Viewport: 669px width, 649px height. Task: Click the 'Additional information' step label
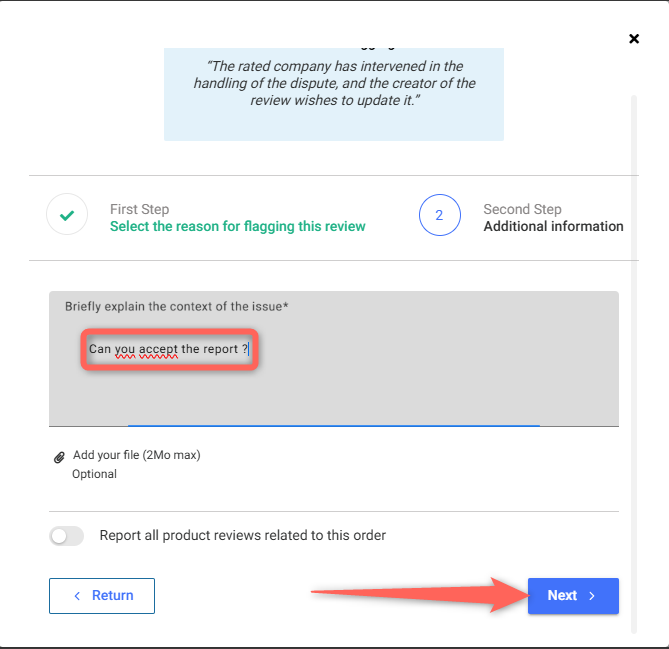click(x=553, y=226)
